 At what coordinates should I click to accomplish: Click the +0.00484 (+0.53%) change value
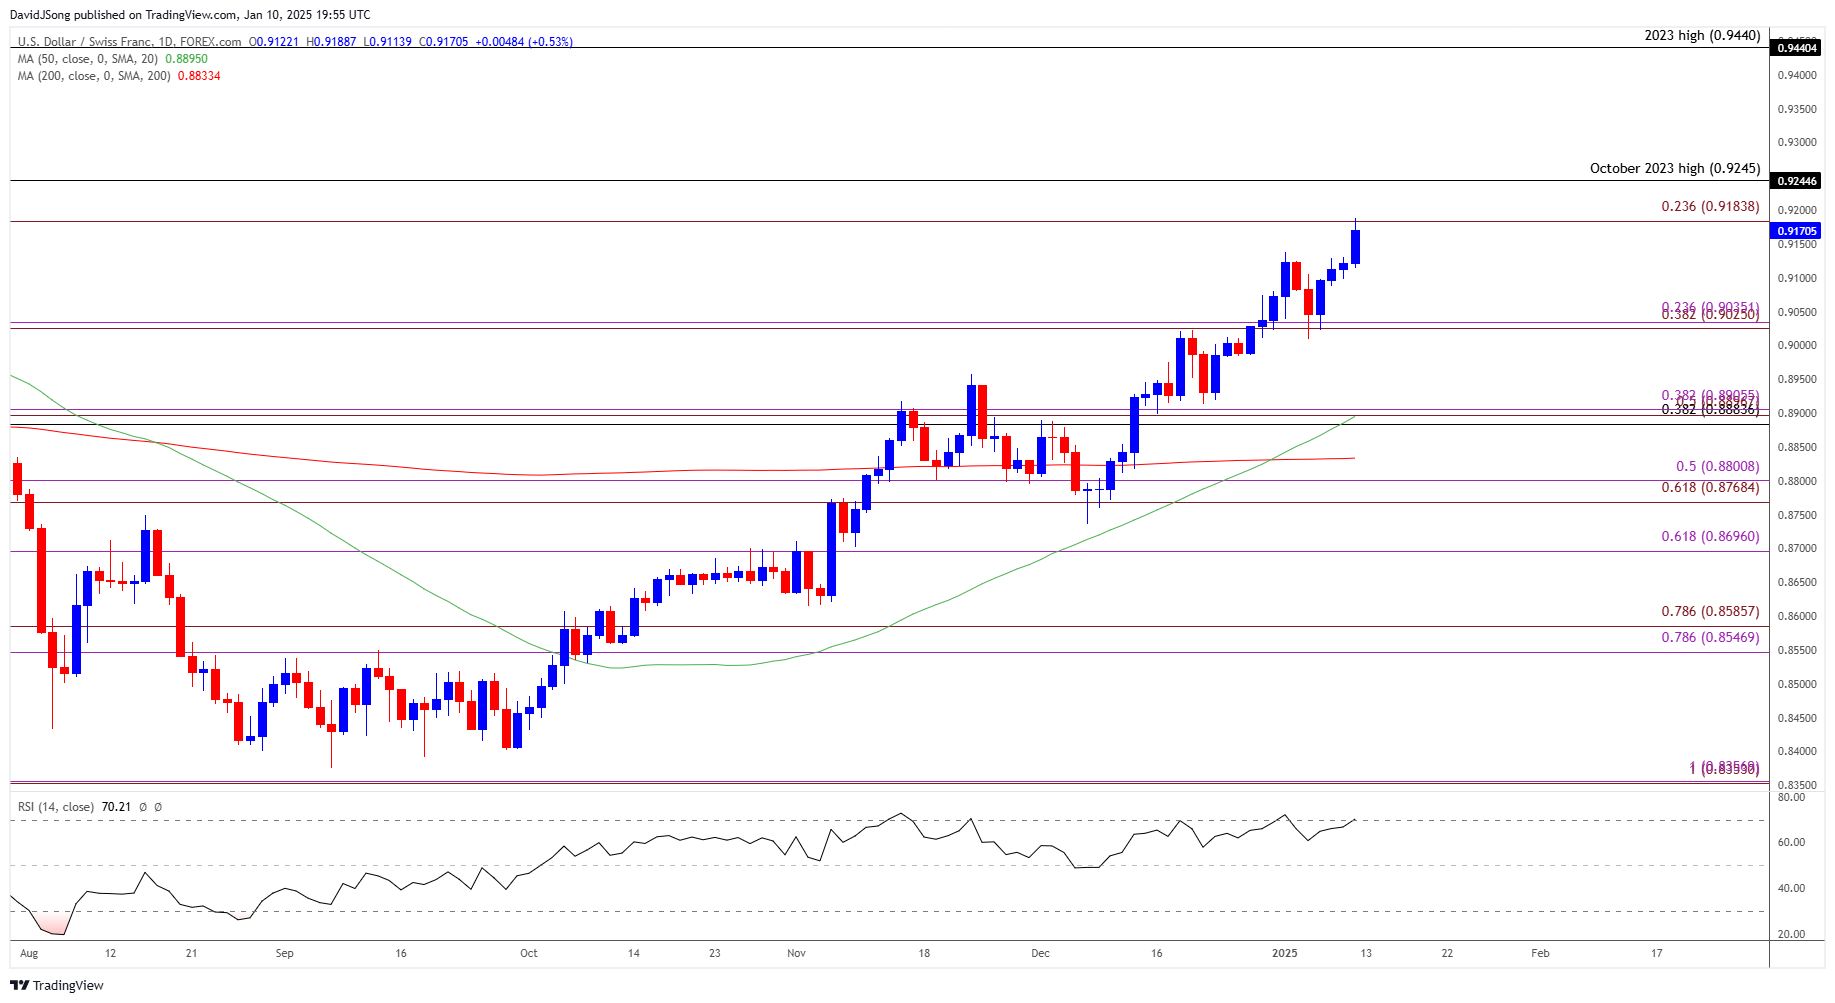pyautogui.click(x=524, y=42)
